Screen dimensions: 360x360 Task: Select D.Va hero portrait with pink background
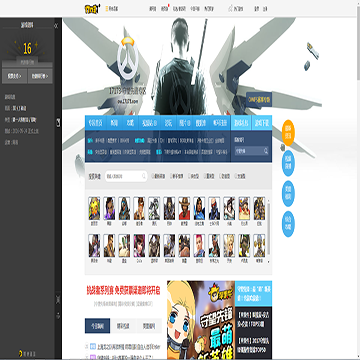tap(139, 246)
